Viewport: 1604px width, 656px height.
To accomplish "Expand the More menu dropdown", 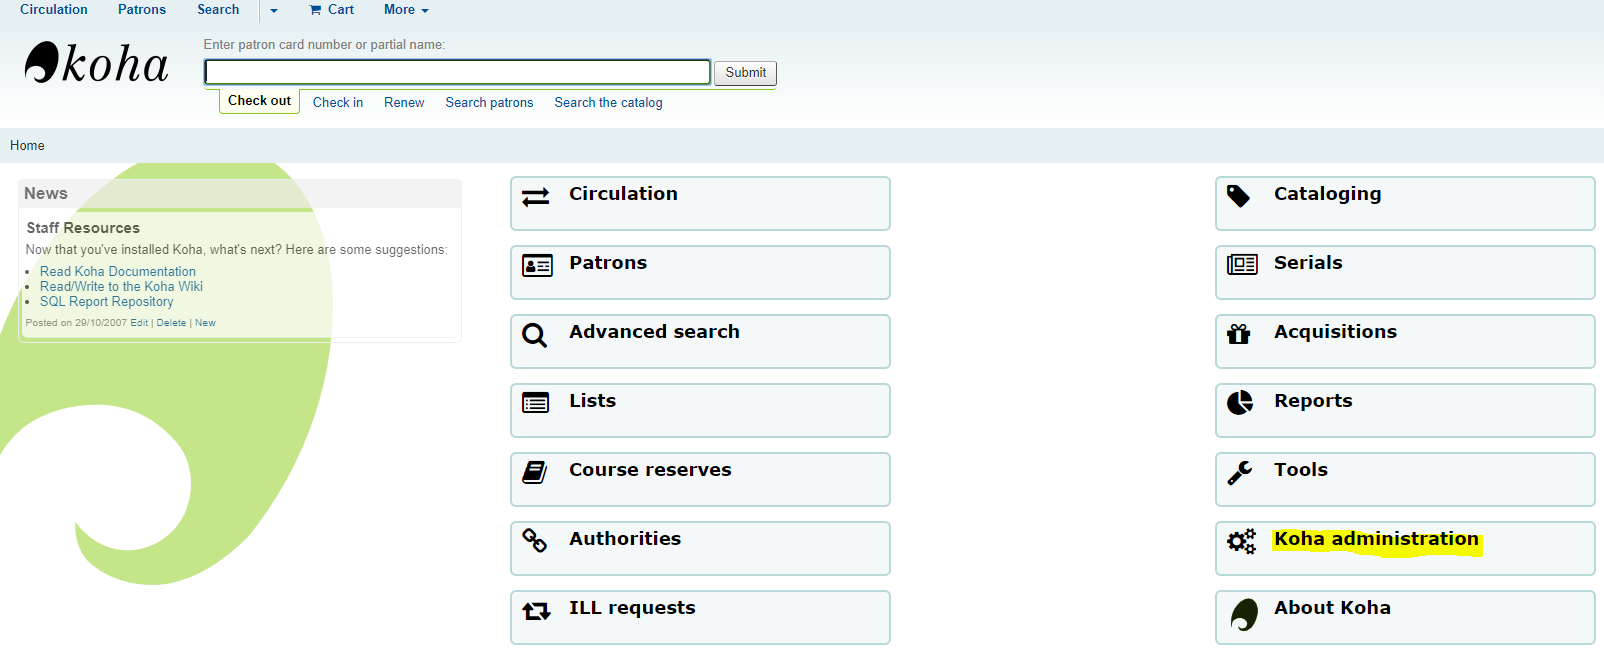I will tap(406, 10).
